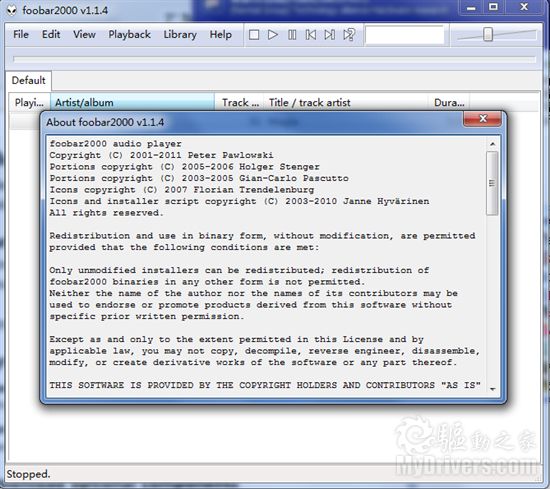Open the File menu
Screen dimensions: 550x489
(21, 34)
